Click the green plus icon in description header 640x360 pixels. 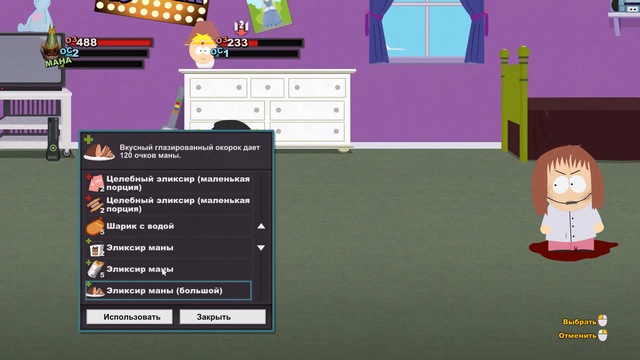tap(89, 139)
